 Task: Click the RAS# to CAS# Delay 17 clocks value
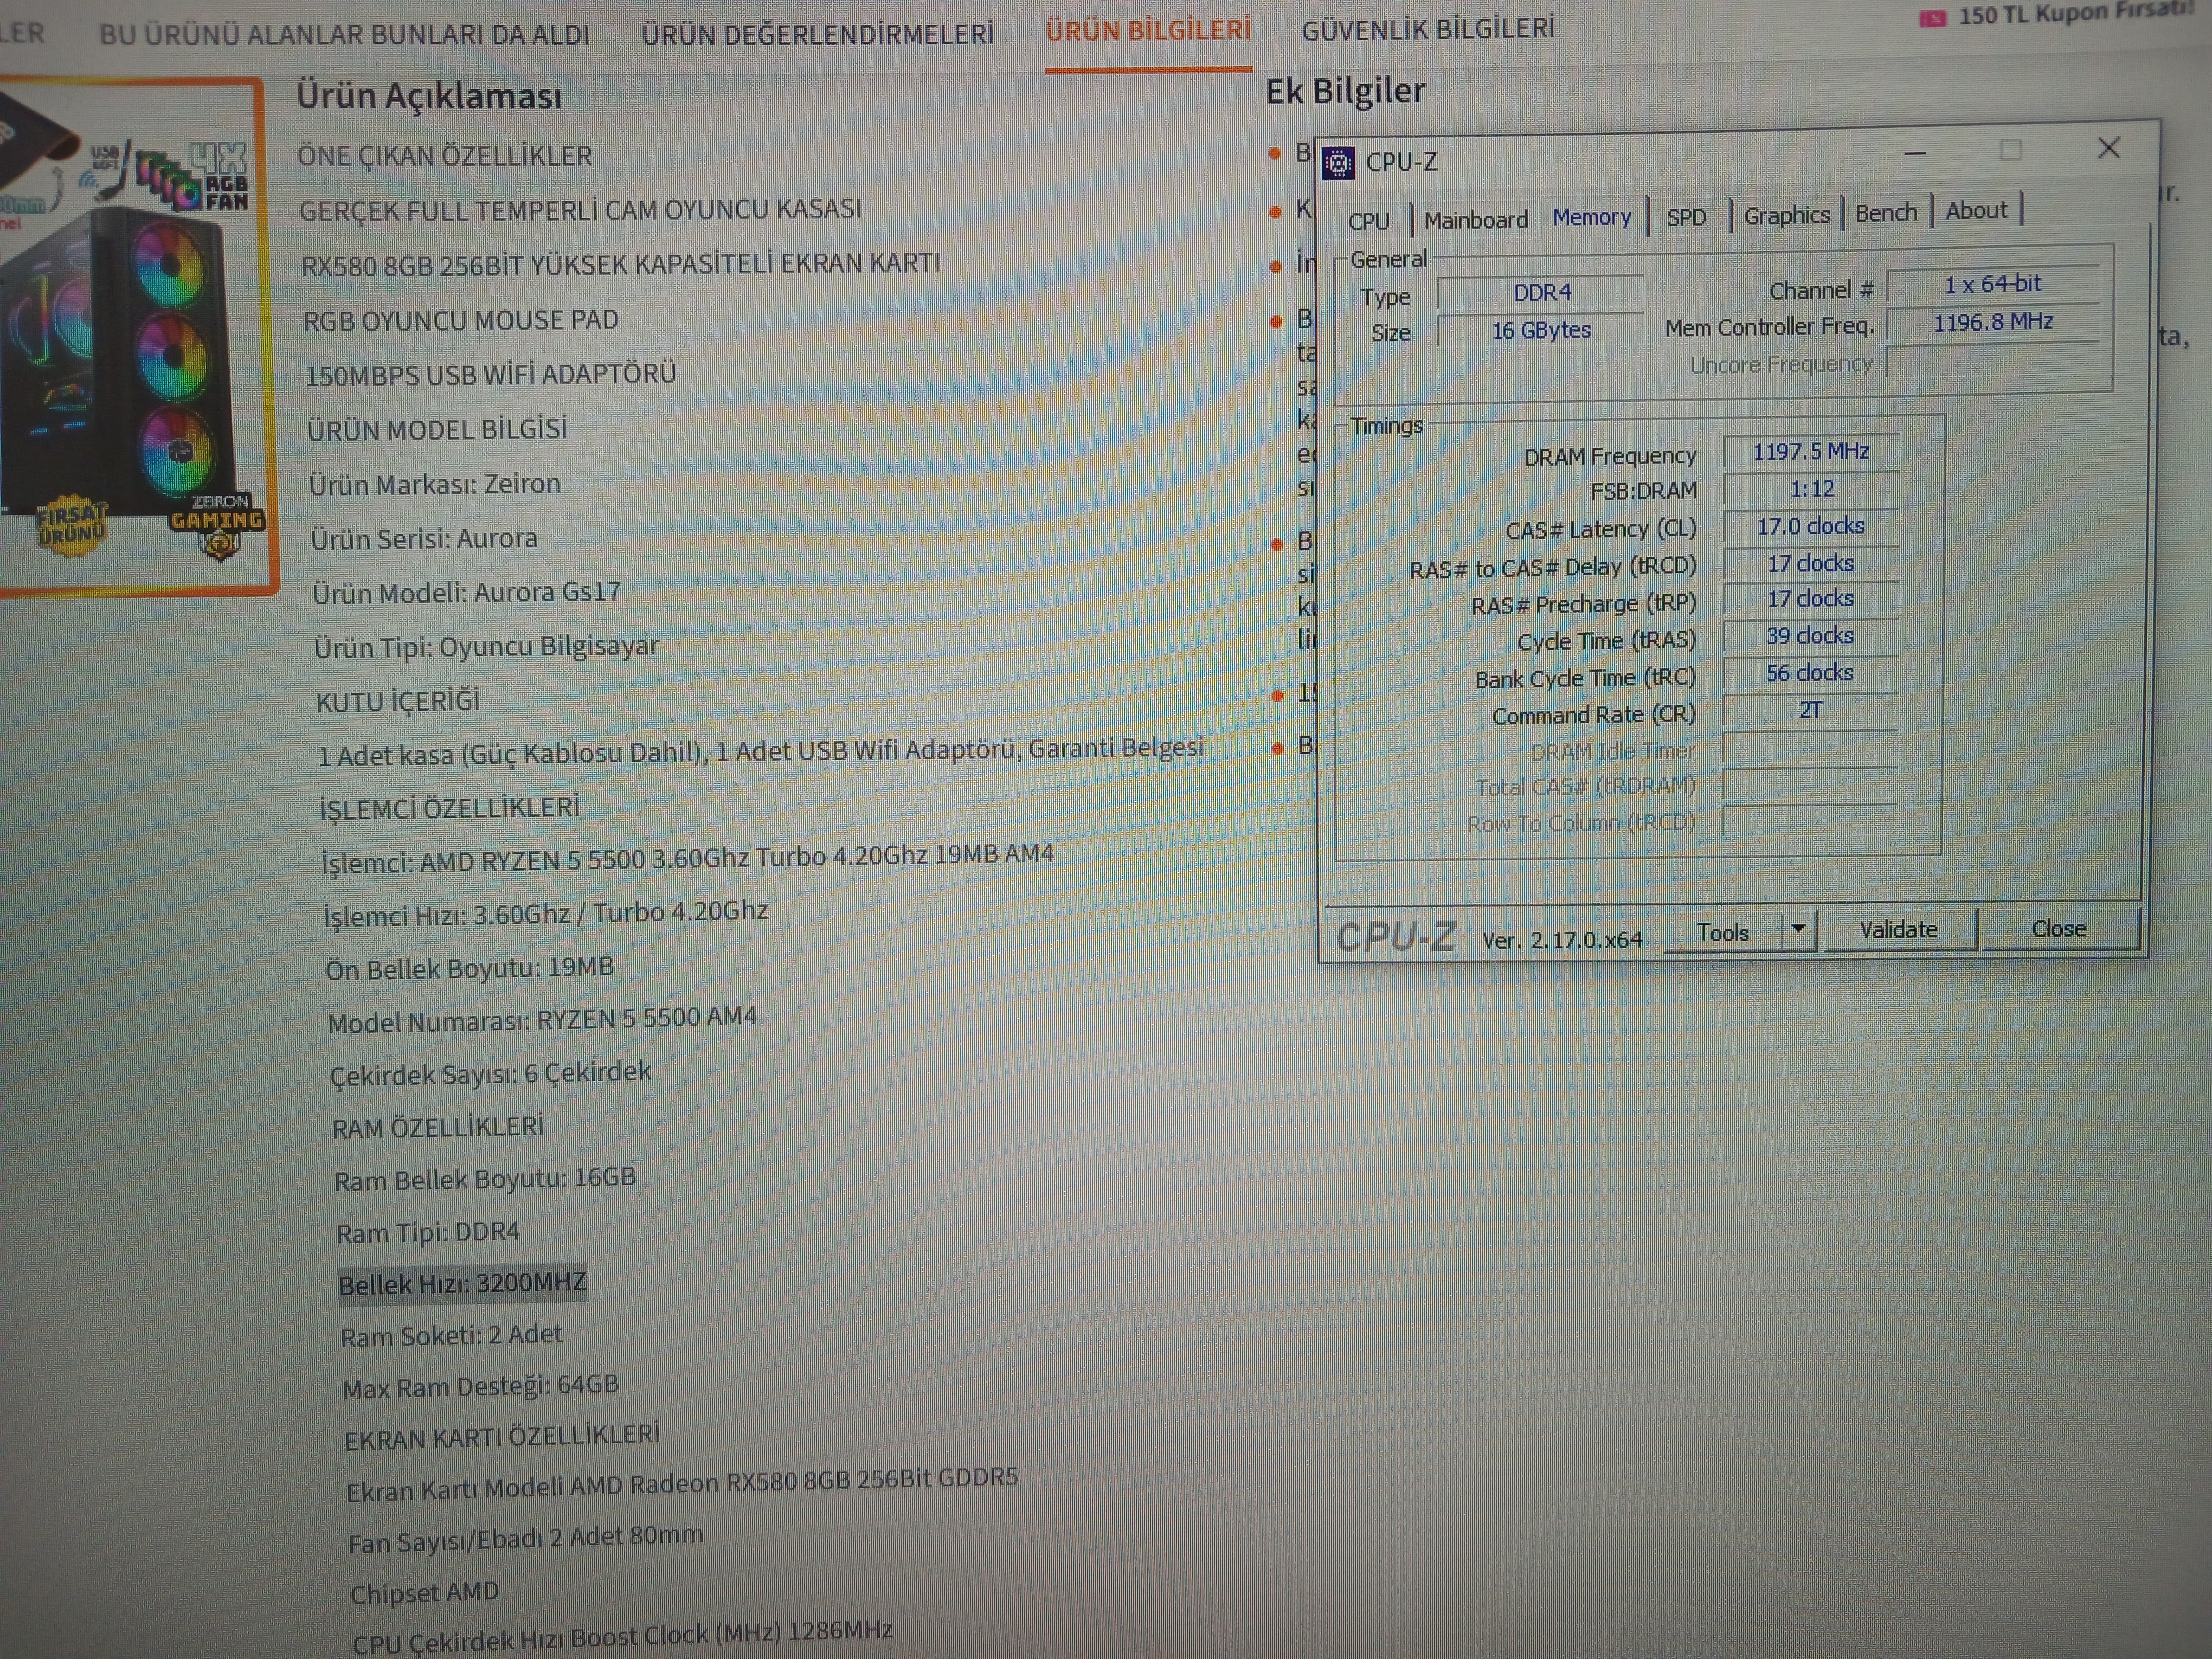(x=1810, y=563)
